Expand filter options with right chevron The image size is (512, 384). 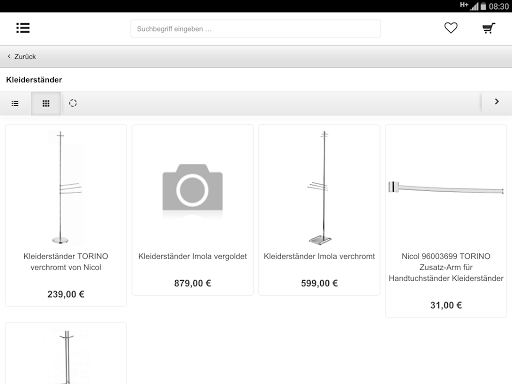[x=497, y=102]
